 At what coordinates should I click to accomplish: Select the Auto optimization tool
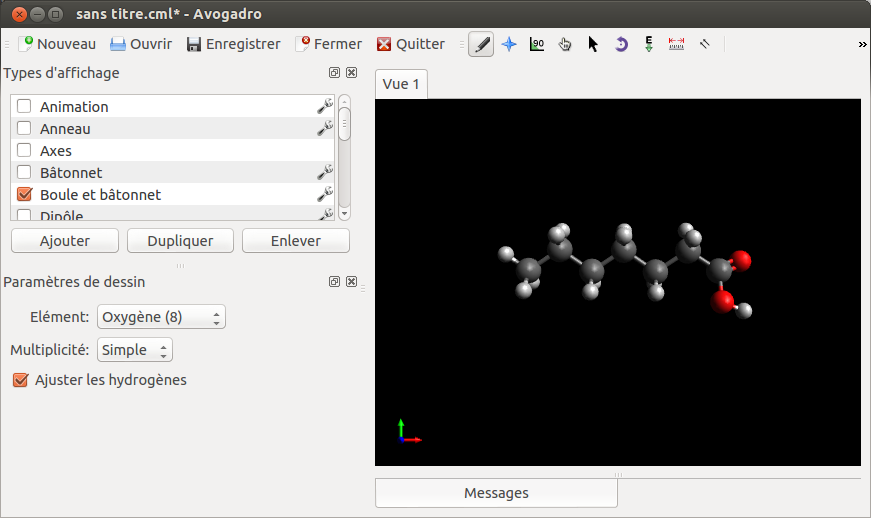tap(648, 44)
